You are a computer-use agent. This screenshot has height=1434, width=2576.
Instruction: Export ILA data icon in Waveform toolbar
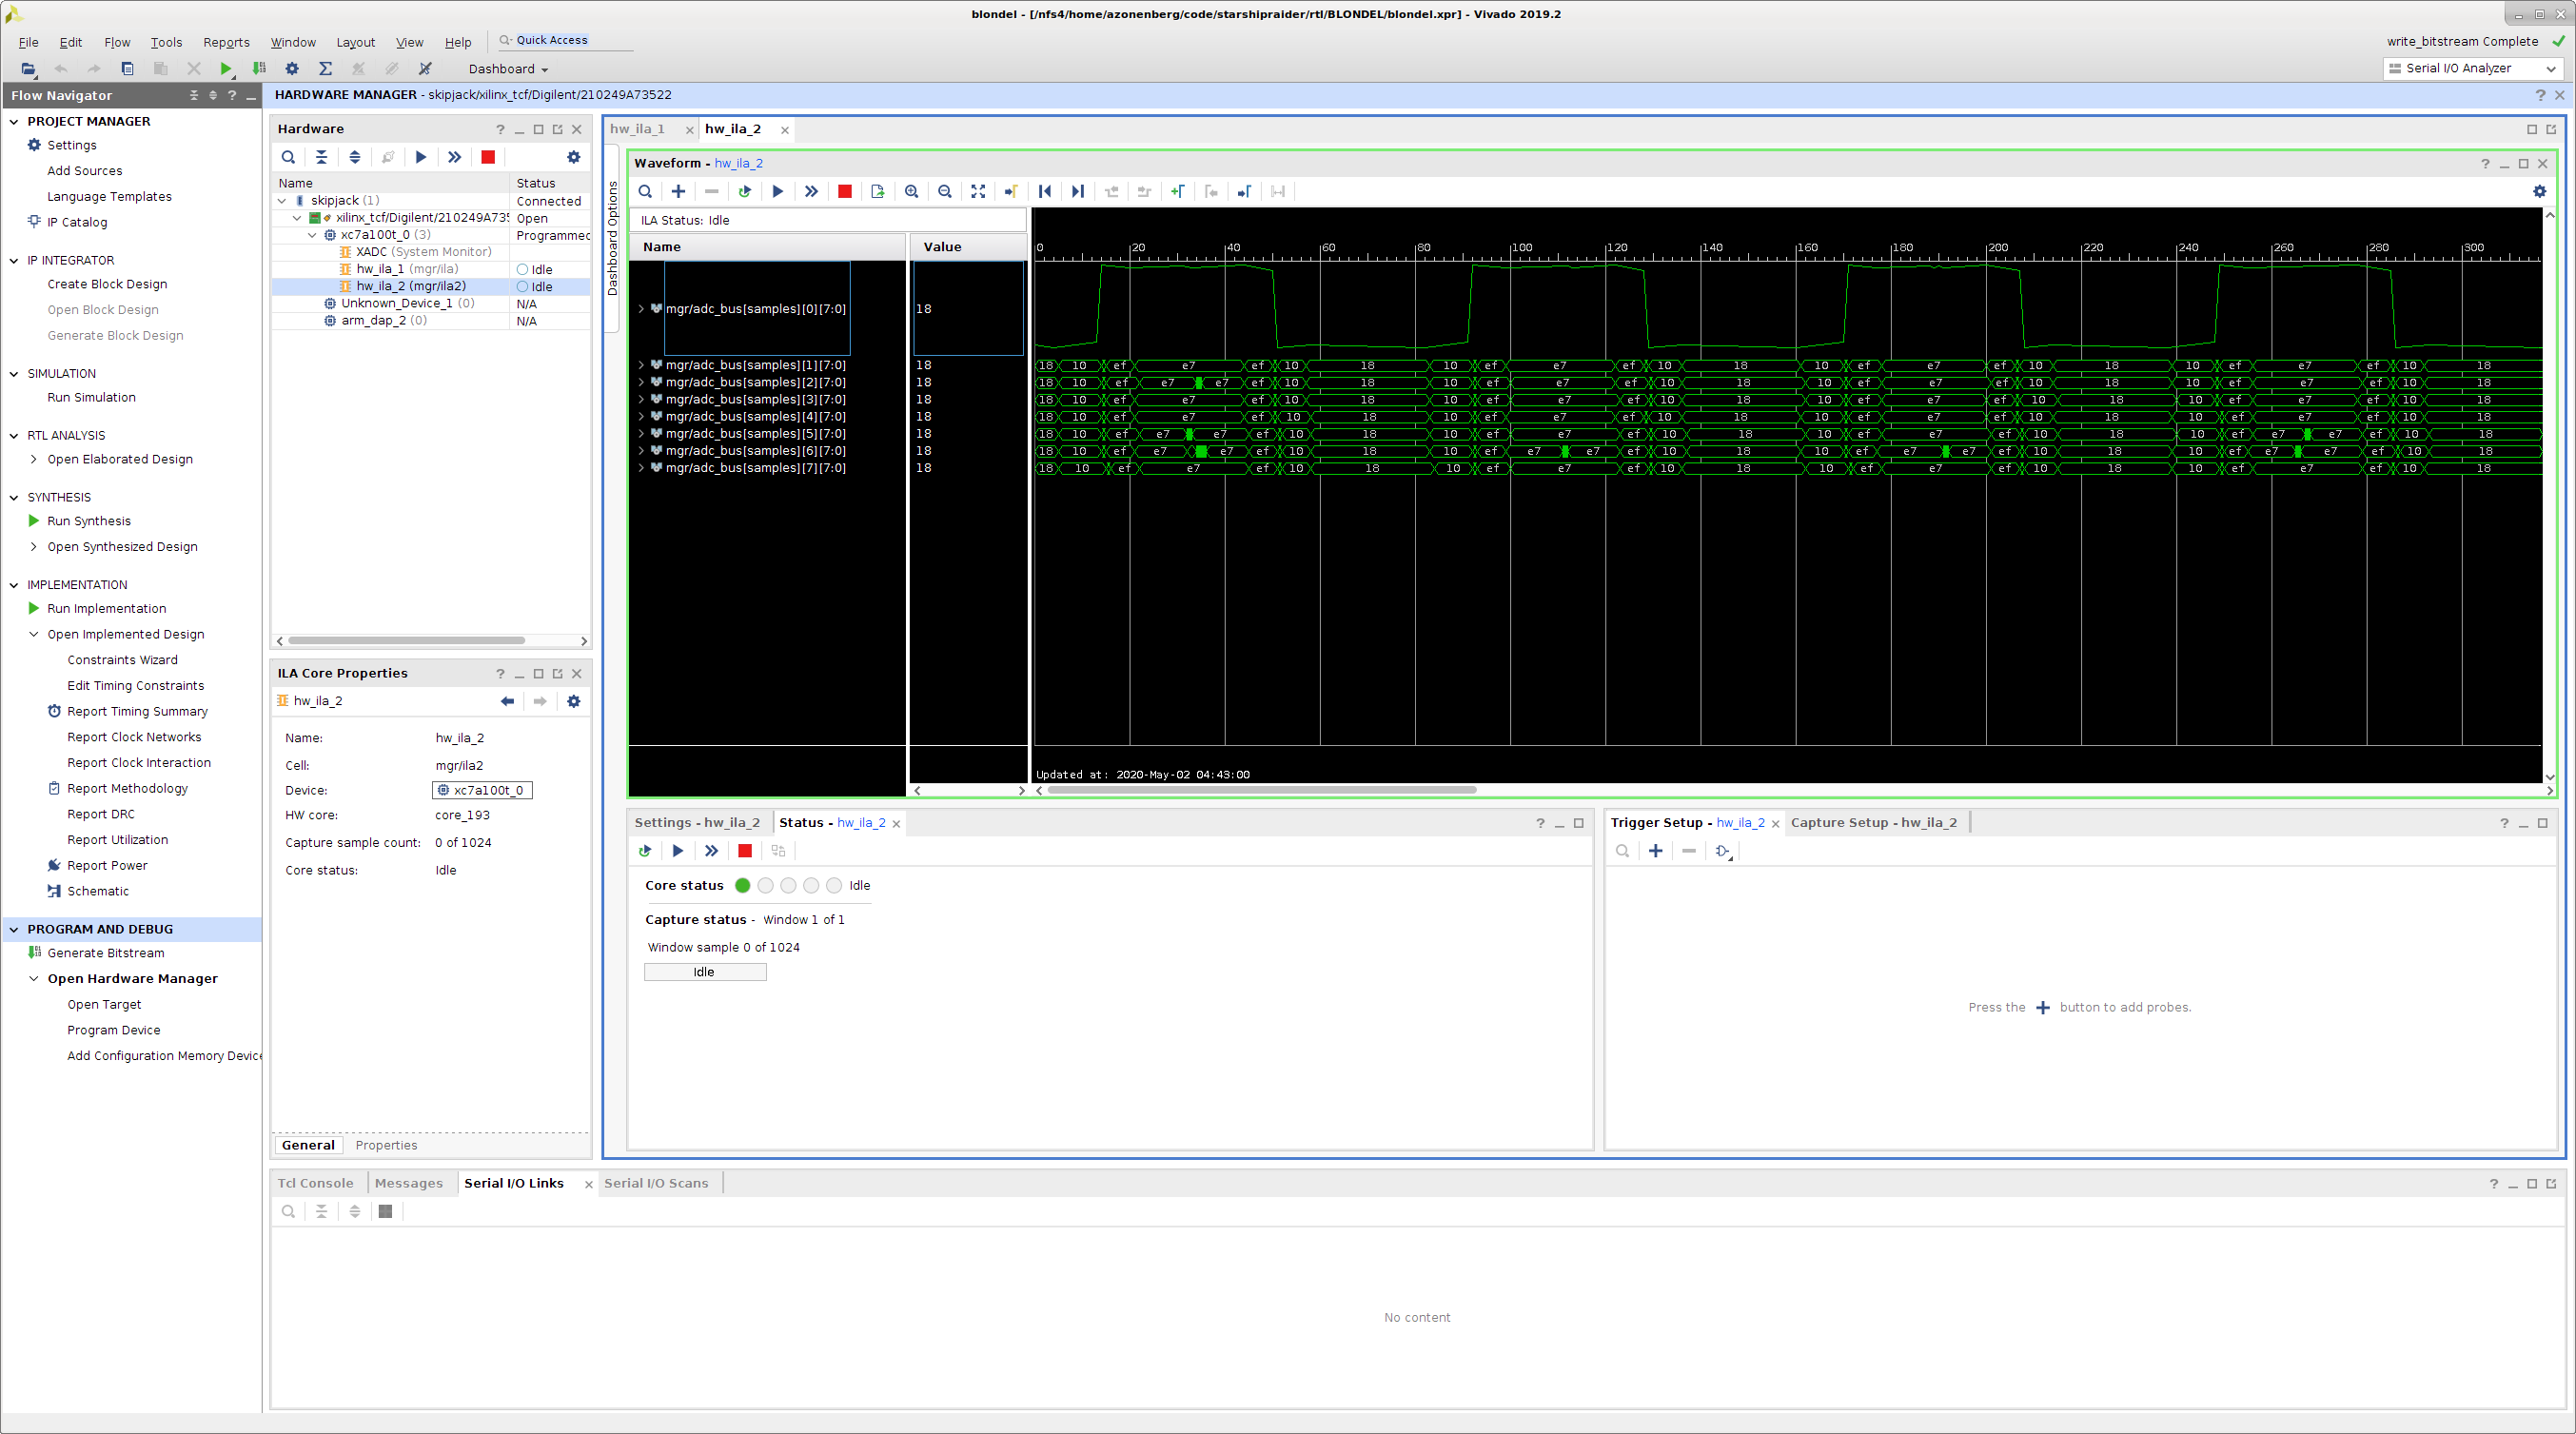878,191
